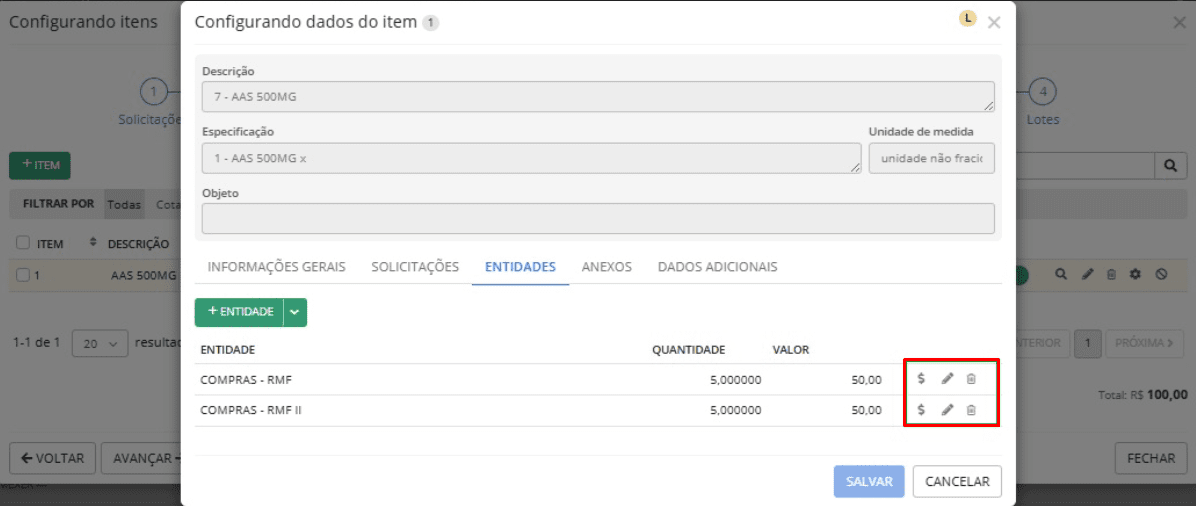Close the background Configurando itens window
The image size is (1196, 506).
(1179, 23)
